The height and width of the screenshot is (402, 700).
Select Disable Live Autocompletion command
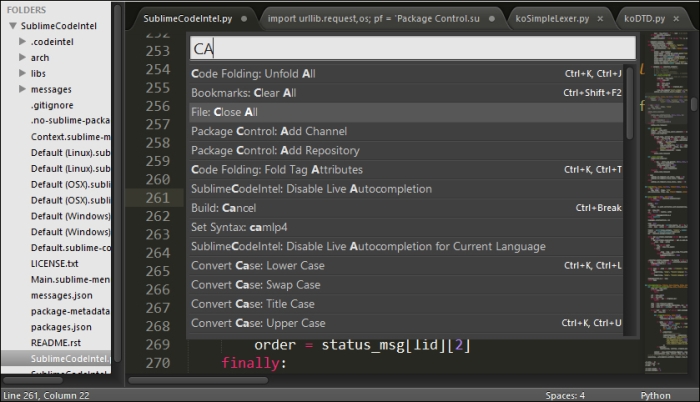pos(406,189)
